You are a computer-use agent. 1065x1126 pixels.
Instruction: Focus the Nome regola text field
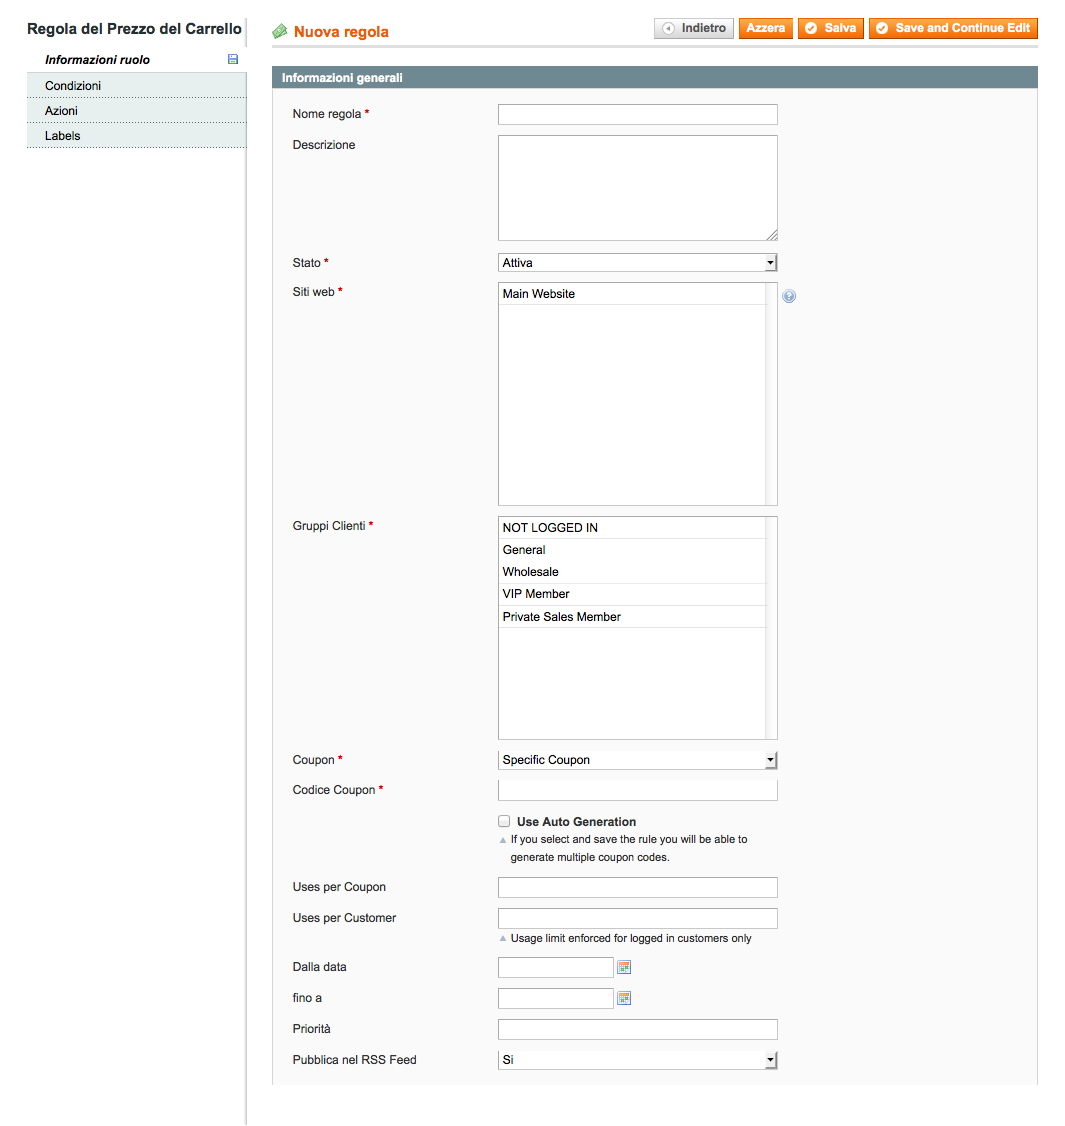[x=637, y=115]
